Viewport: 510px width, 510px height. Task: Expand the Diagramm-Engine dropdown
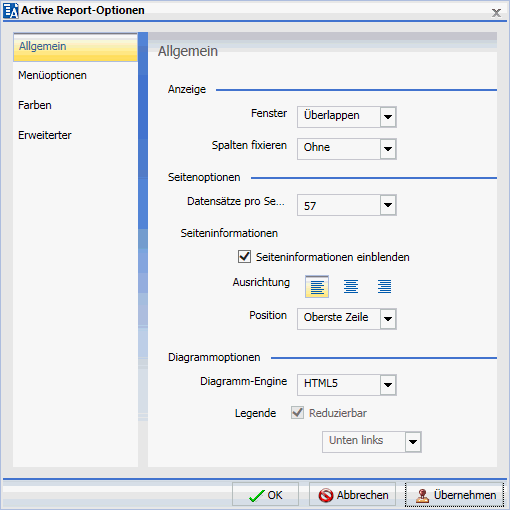(388, 385)
